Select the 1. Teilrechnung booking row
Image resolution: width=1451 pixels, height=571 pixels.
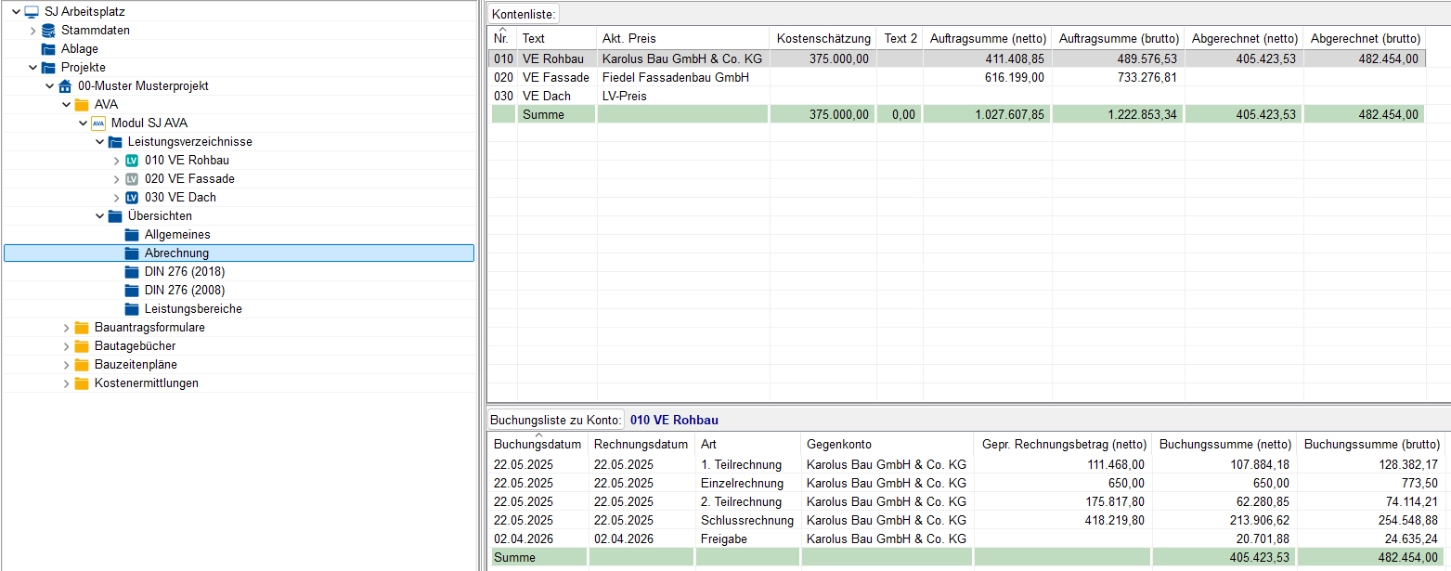[966, 464]
